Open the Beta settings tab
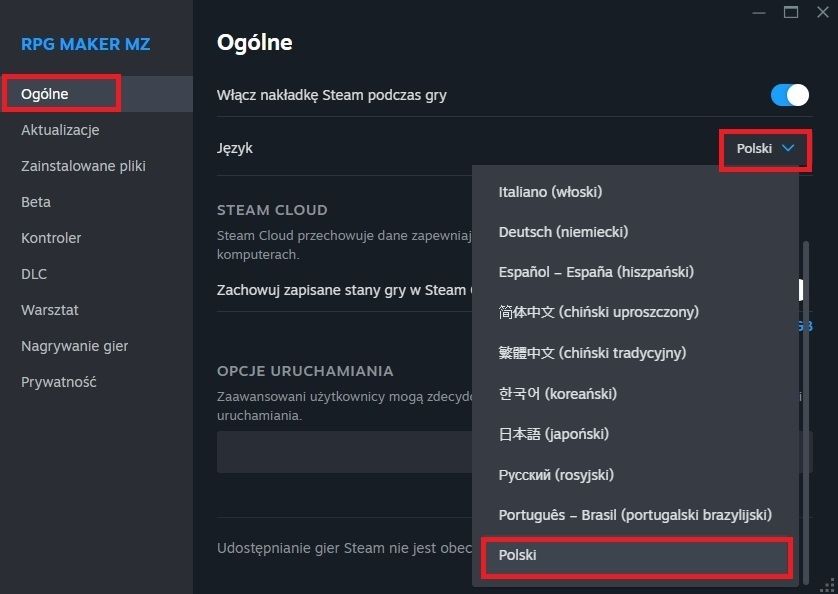This screenshot has width=838, height=594. [36, 202]
